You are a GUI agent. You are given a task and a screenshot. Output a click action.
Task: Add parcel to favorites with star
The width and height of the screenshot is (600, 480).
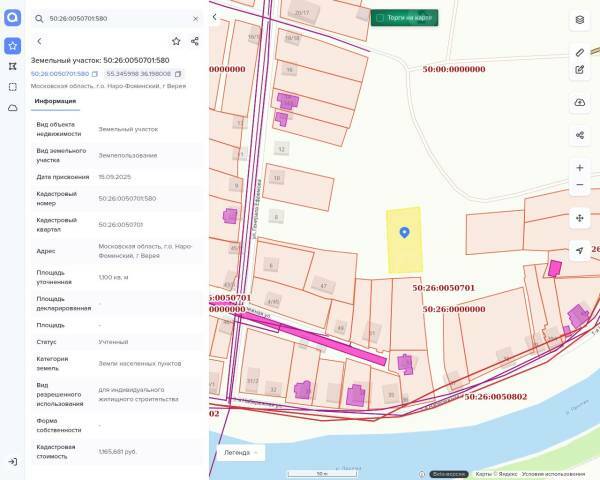pyautogui.click(x=176, y=41)
